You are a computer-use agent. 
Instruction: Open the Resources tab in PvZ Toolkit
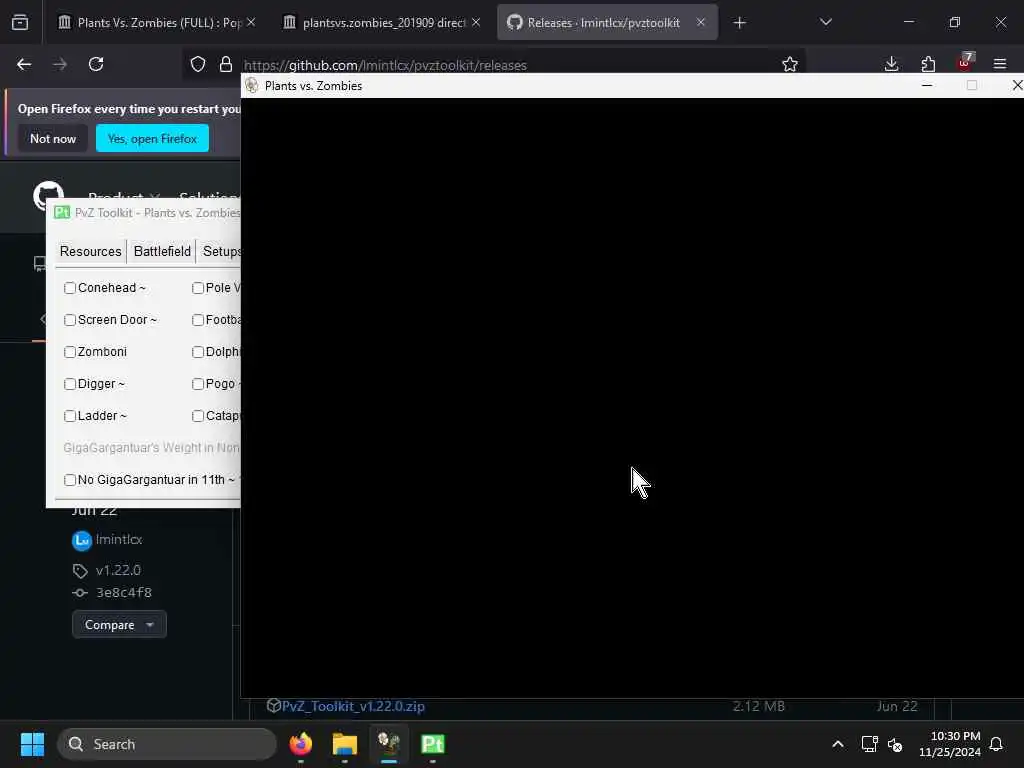[90, 251]
